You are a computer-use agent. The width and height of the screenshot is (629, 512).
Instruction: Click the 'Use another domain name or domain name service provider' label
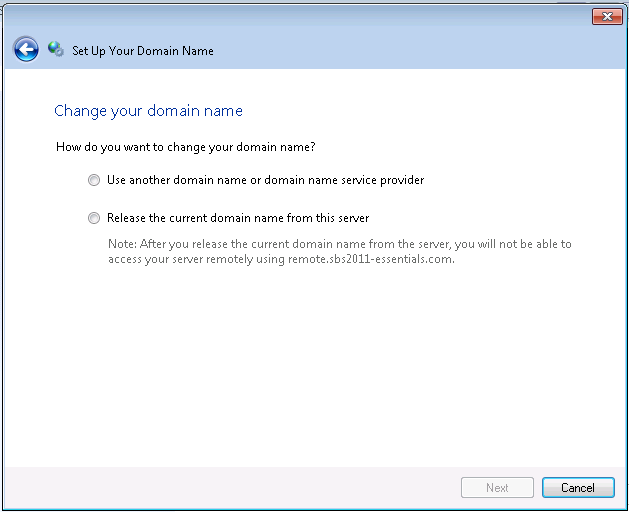(x=265, y=180)
